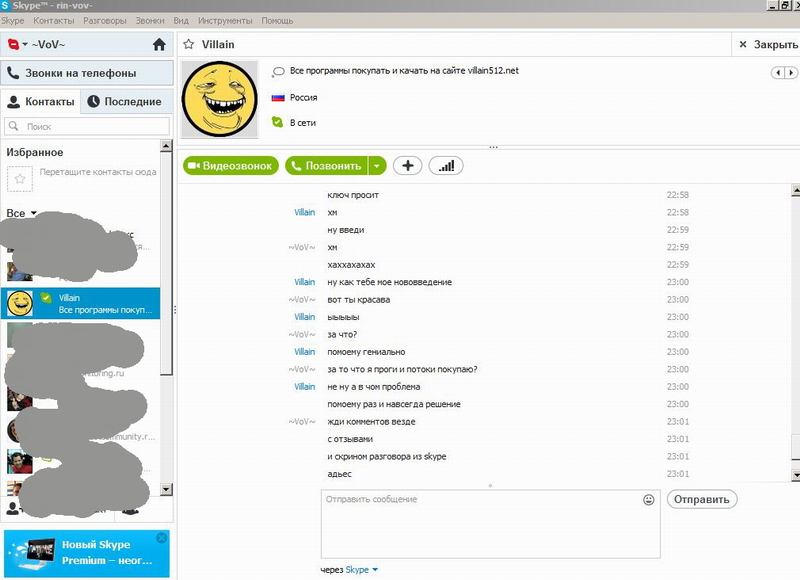Open the Вид menu
Viewport: 800px width, 580px height.
click(x=181, y=21)
